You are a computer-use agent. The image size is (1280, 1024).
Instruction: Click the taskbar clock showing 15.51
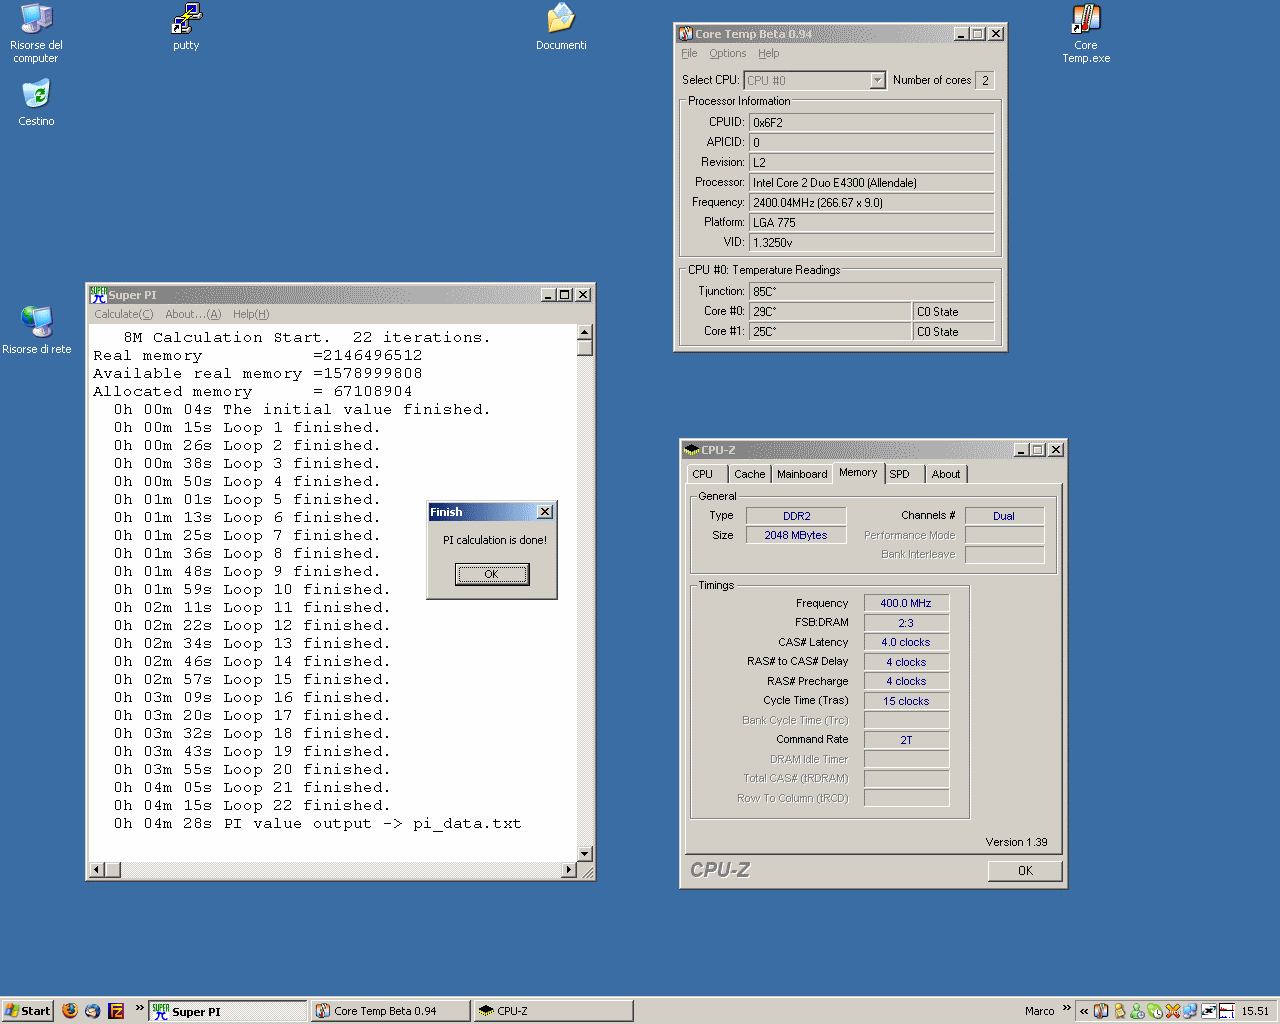tap(1255, 1011)
